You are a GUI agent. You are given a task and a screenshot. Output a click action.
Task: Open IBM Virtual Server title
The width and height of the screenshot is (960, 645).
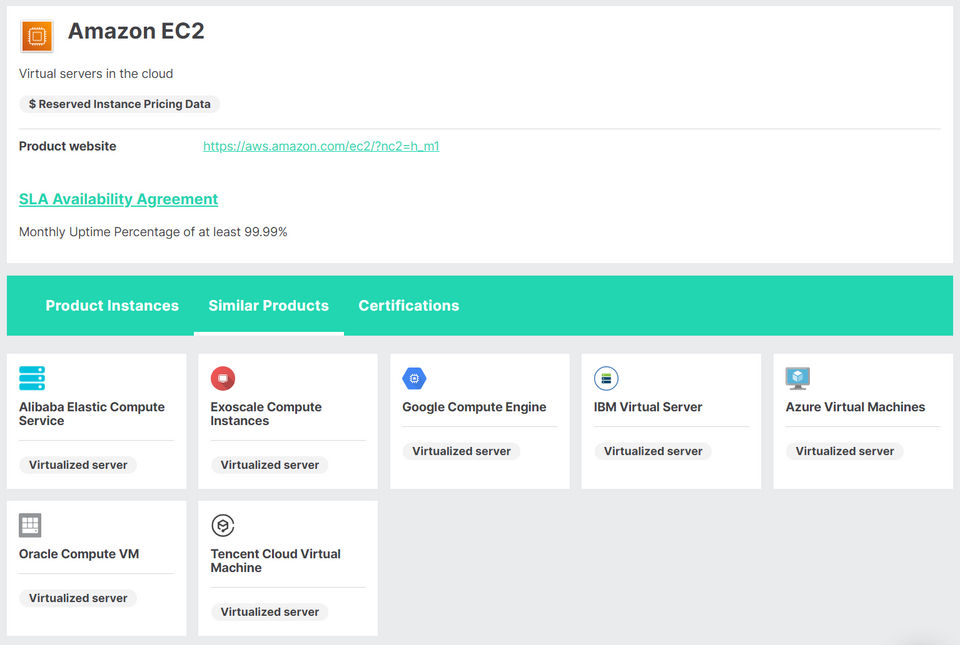pos(648,407)
